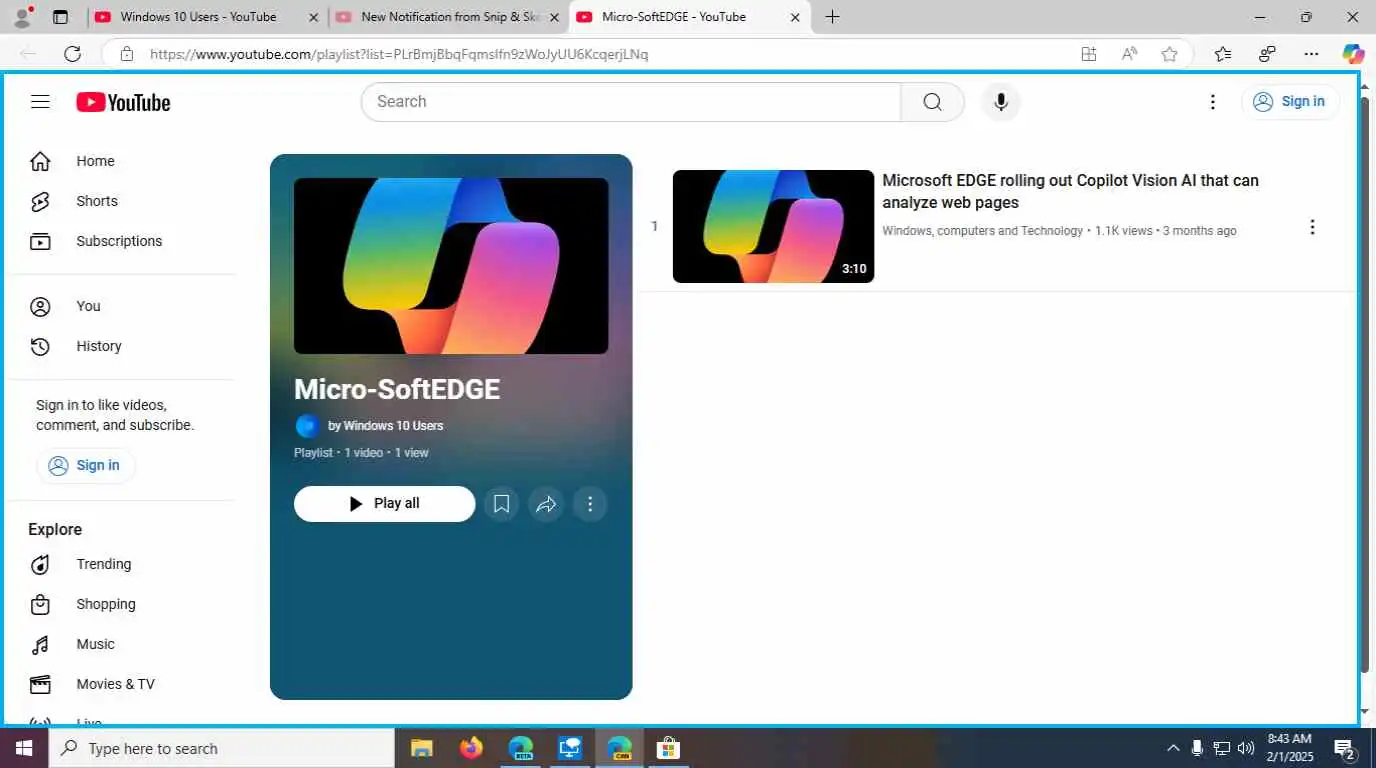Open watch History
The image size is (1376, 768).
coord(98,346)
